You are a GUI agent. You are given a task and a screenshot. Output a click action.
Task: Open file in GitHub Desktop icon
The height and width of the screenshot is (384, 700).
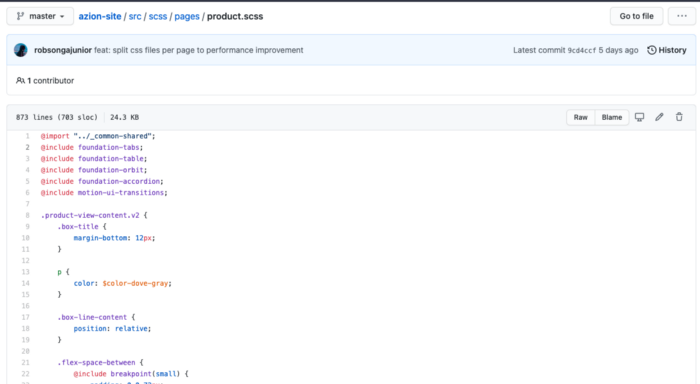pos(639,117)
